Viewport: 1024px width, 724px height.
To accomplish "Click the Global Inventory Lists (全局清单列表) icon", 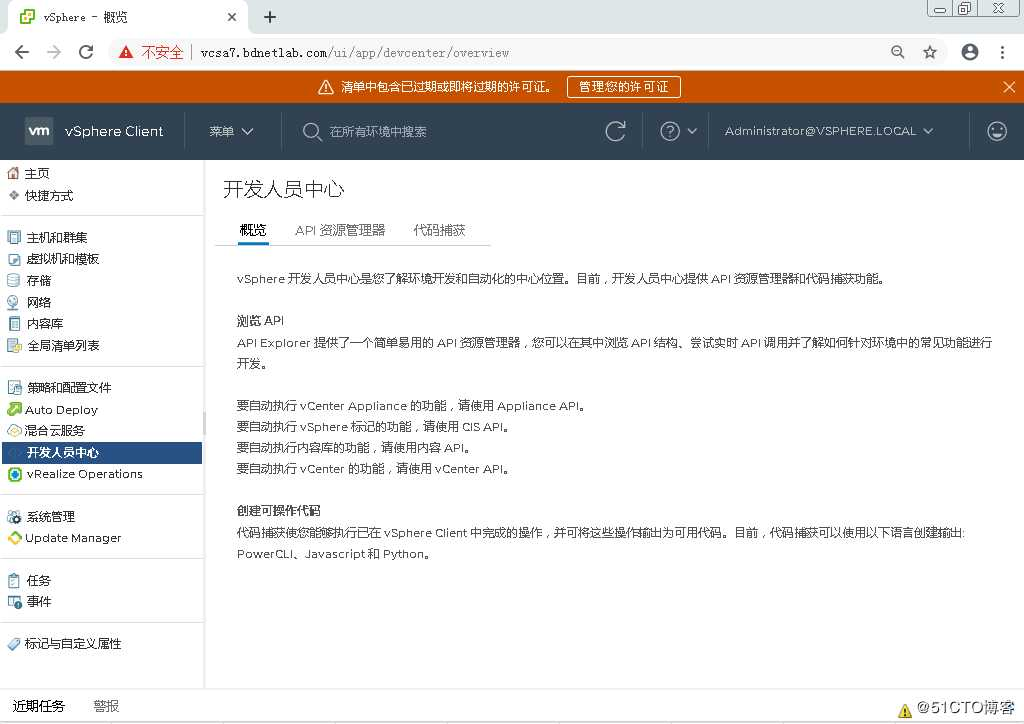I will tap(14, 345).
